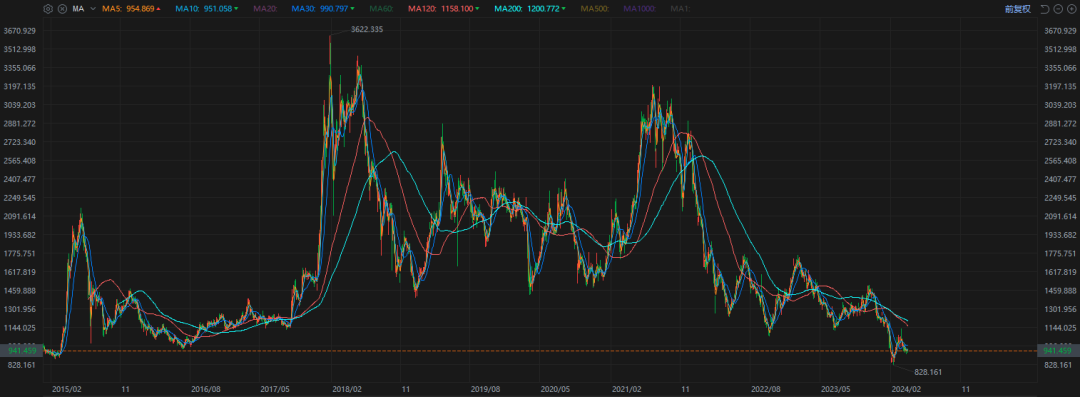Click left axis value 2091.614
Screen dimensions: 1080x397
point(19,216)
